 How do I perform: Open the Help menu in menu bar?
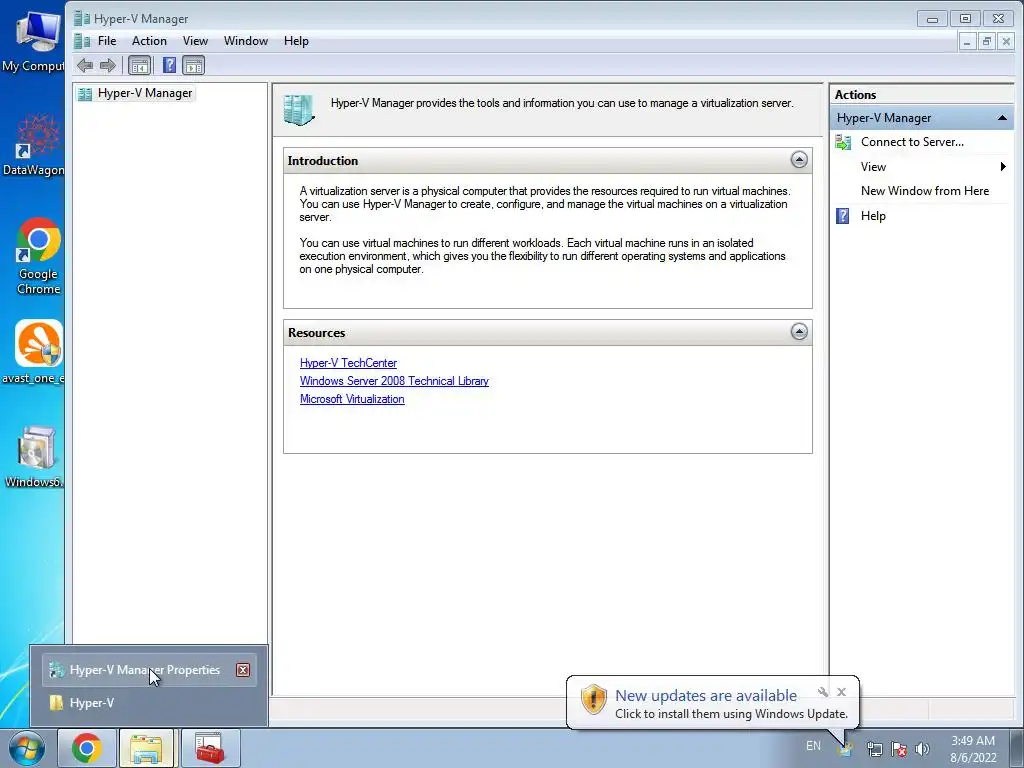click(x=296, y=41)
